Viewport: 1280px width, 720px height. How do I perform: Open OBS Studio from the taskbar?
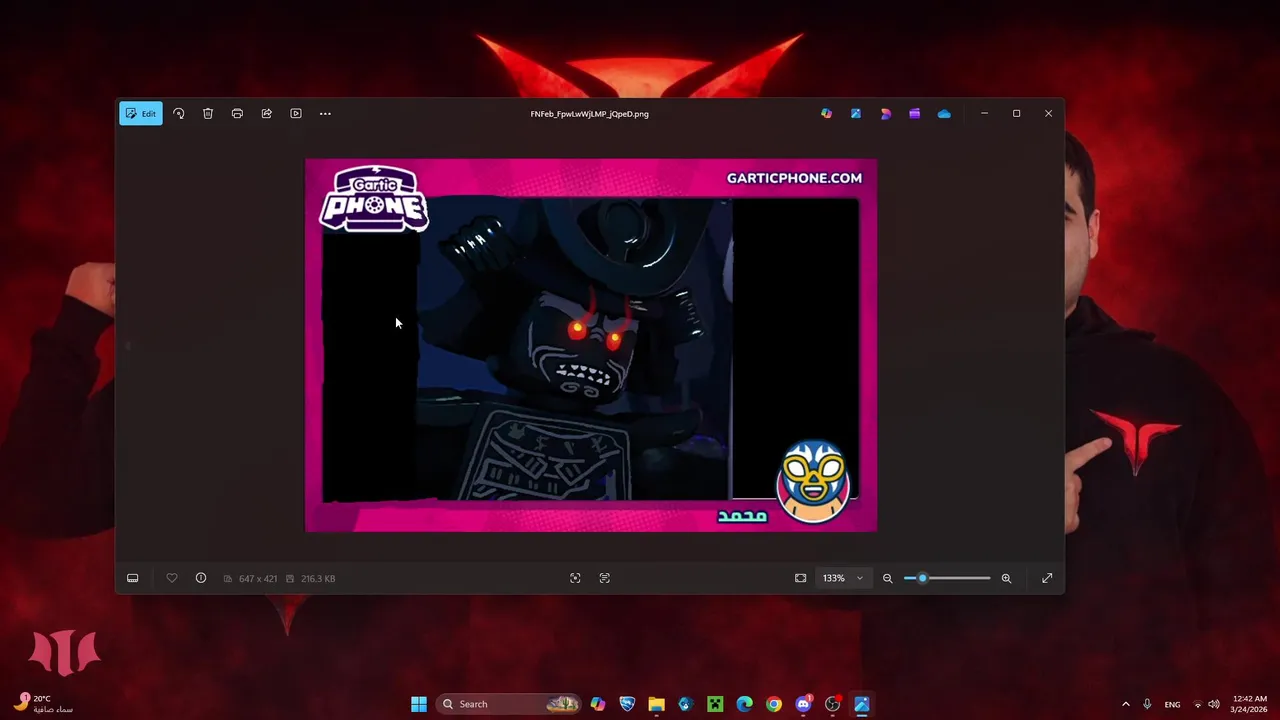[832, 704]
